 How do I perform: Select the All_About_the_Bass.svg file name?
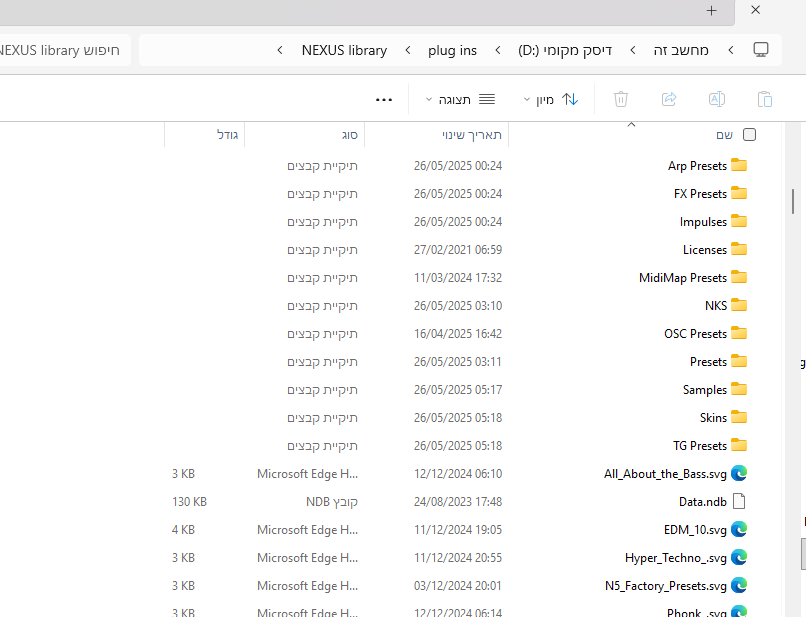665,473
